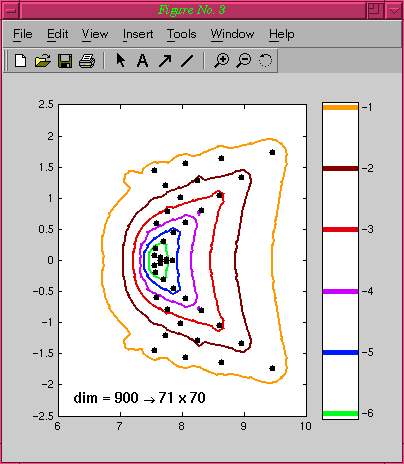Viewport: 404px width, 464px height.
Task: Click the y-axis label 2.5
Action: click(x=46, y=104)
